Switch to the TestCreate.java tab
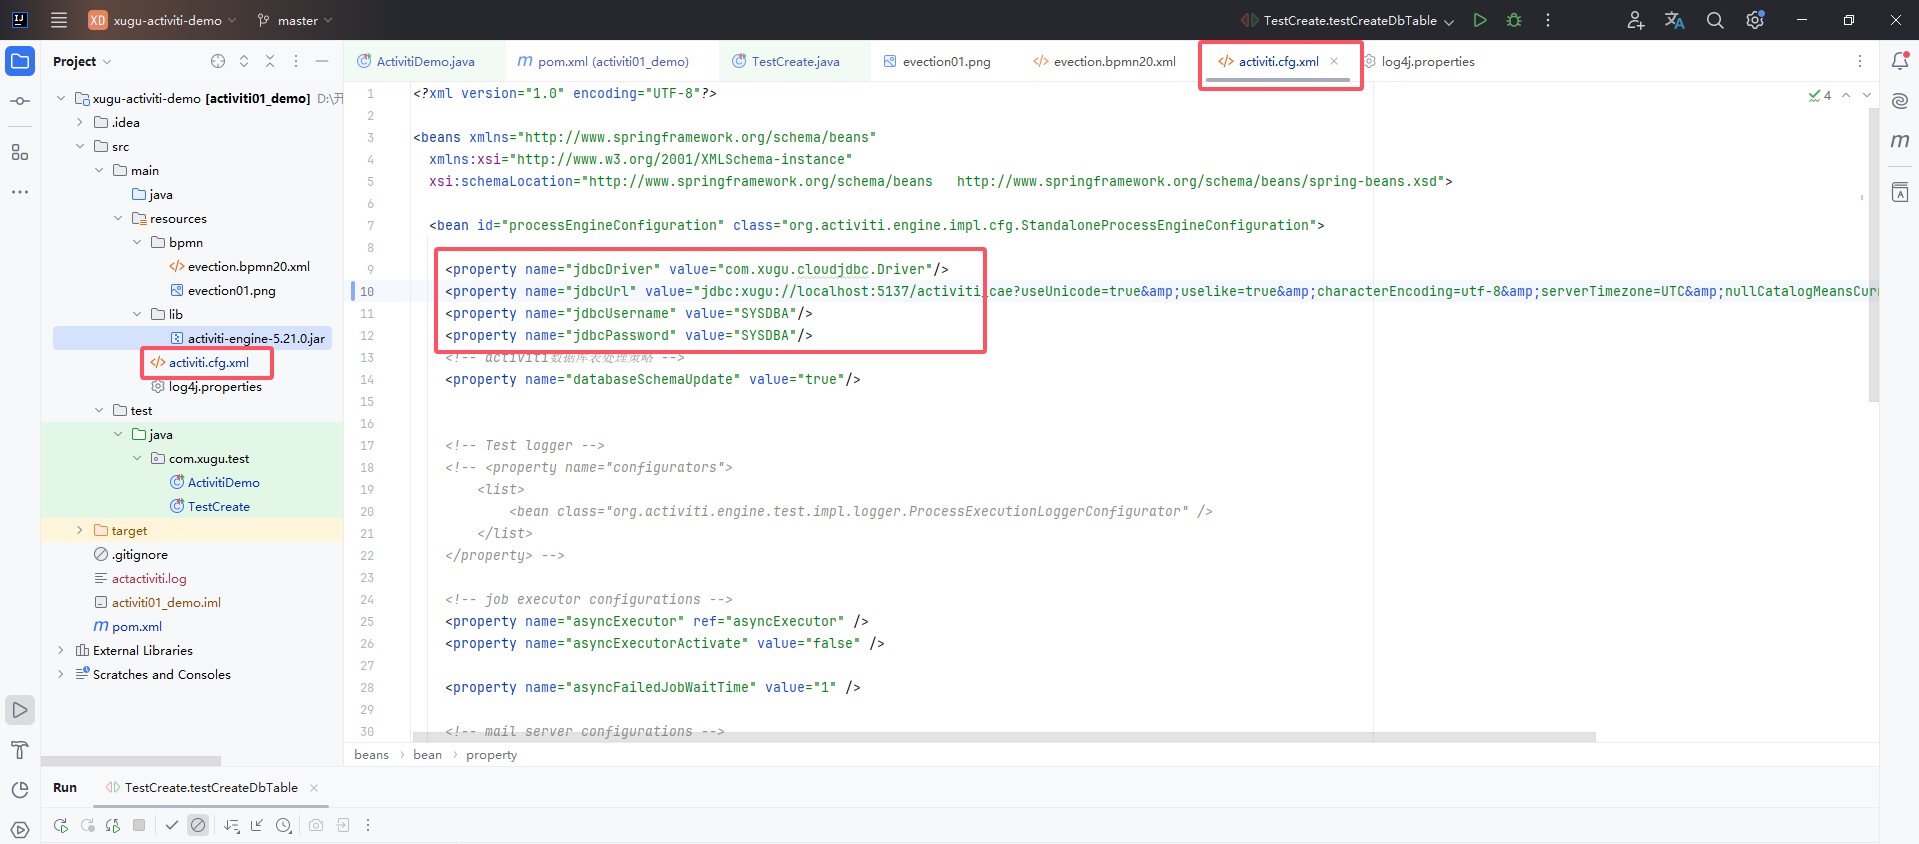1919x844 pixels. (795, 62)
